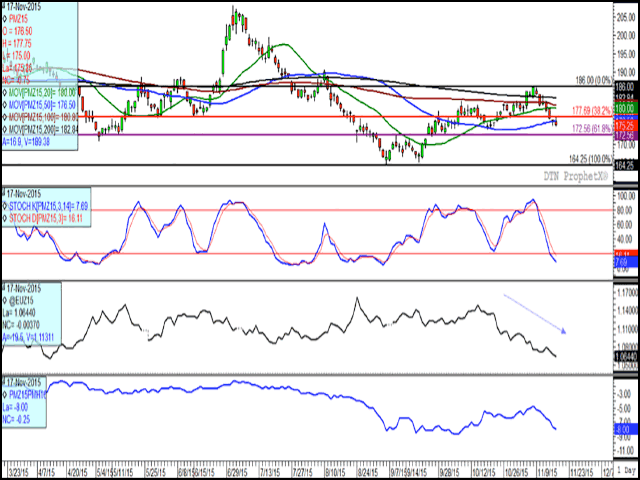Click the STOCH K[PMZ15,3,14]= 7.69 legend entry
The width and height of the screenshot is (640, 480).
(x=48, y=205)
